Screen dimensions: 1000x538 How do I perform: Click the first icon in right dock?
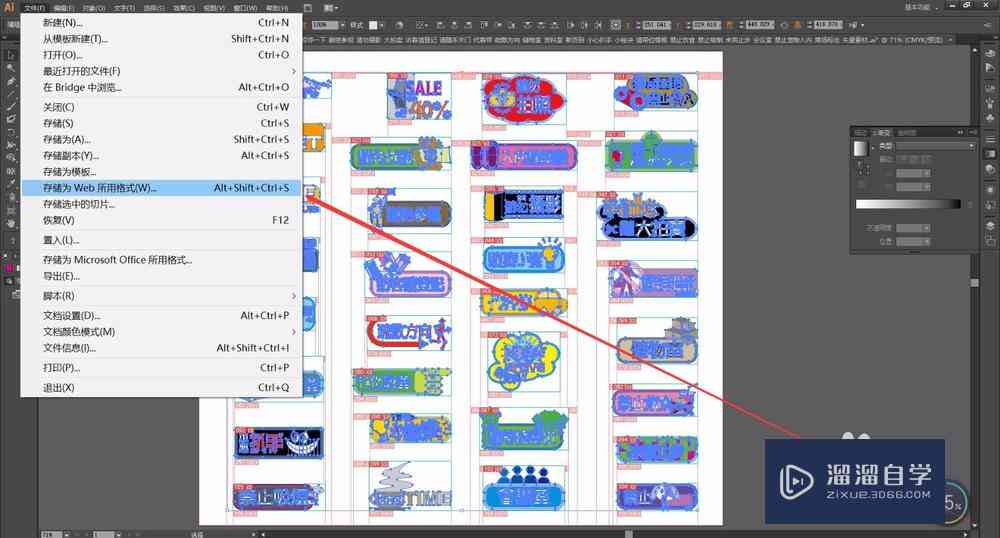tap(989, 54)
